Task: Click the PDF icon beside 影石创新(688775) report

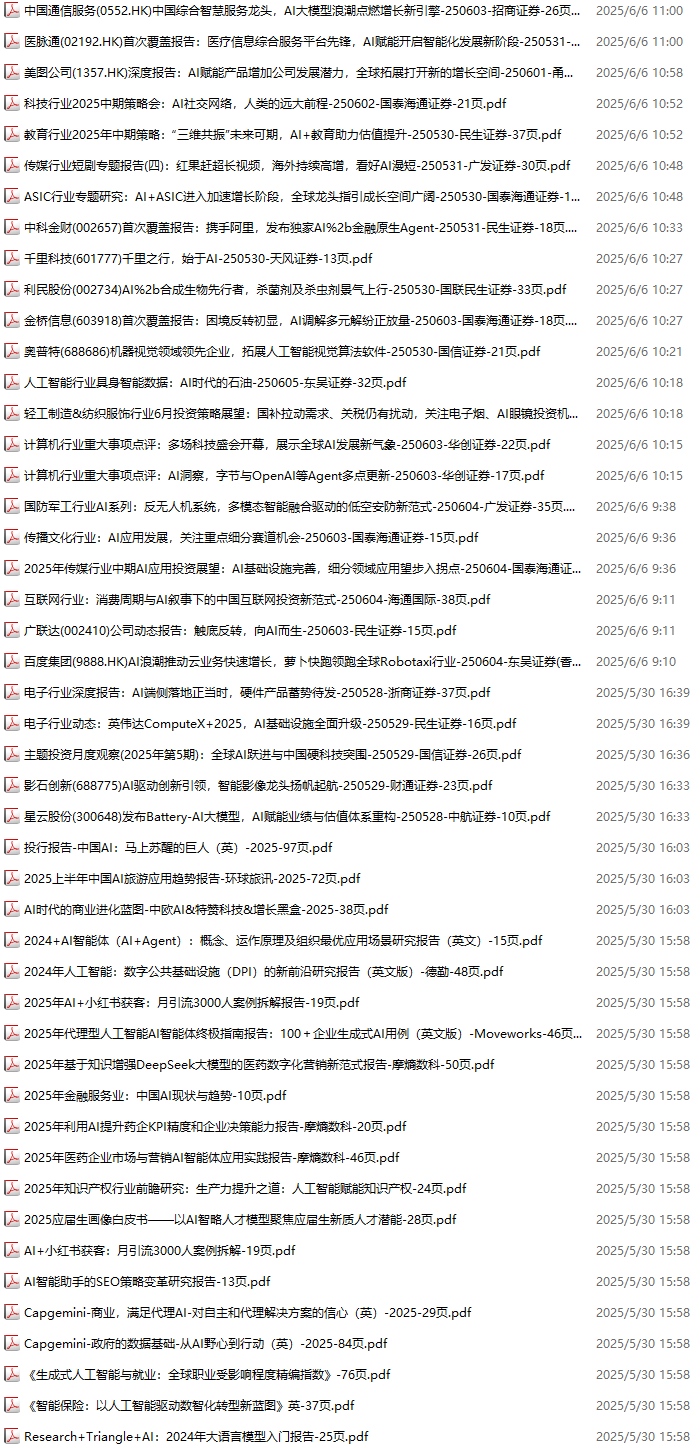Action: click(x=12, y=786)
